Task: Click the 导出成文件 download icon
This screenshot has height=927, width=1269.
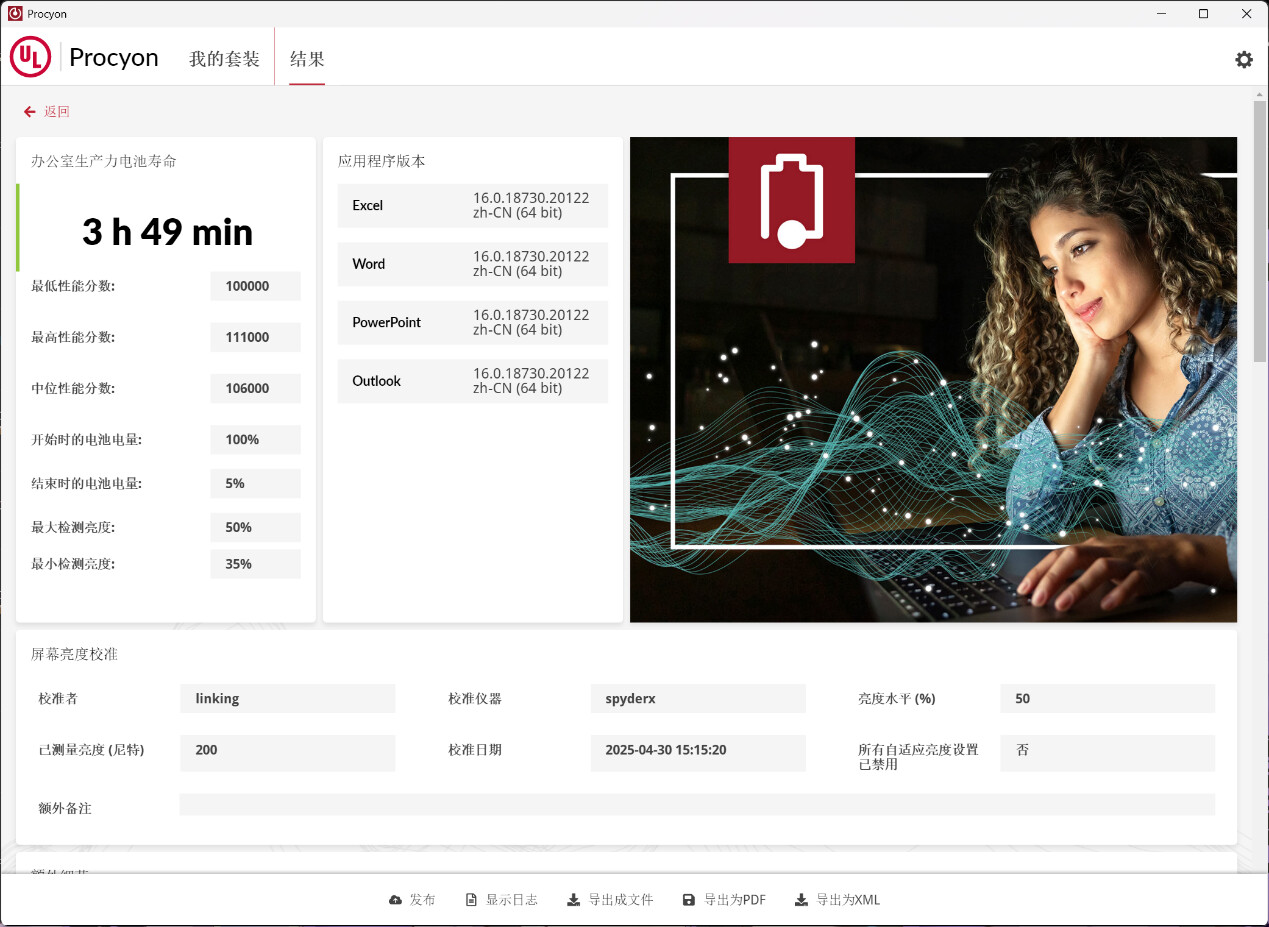Action: click(573, 900)
